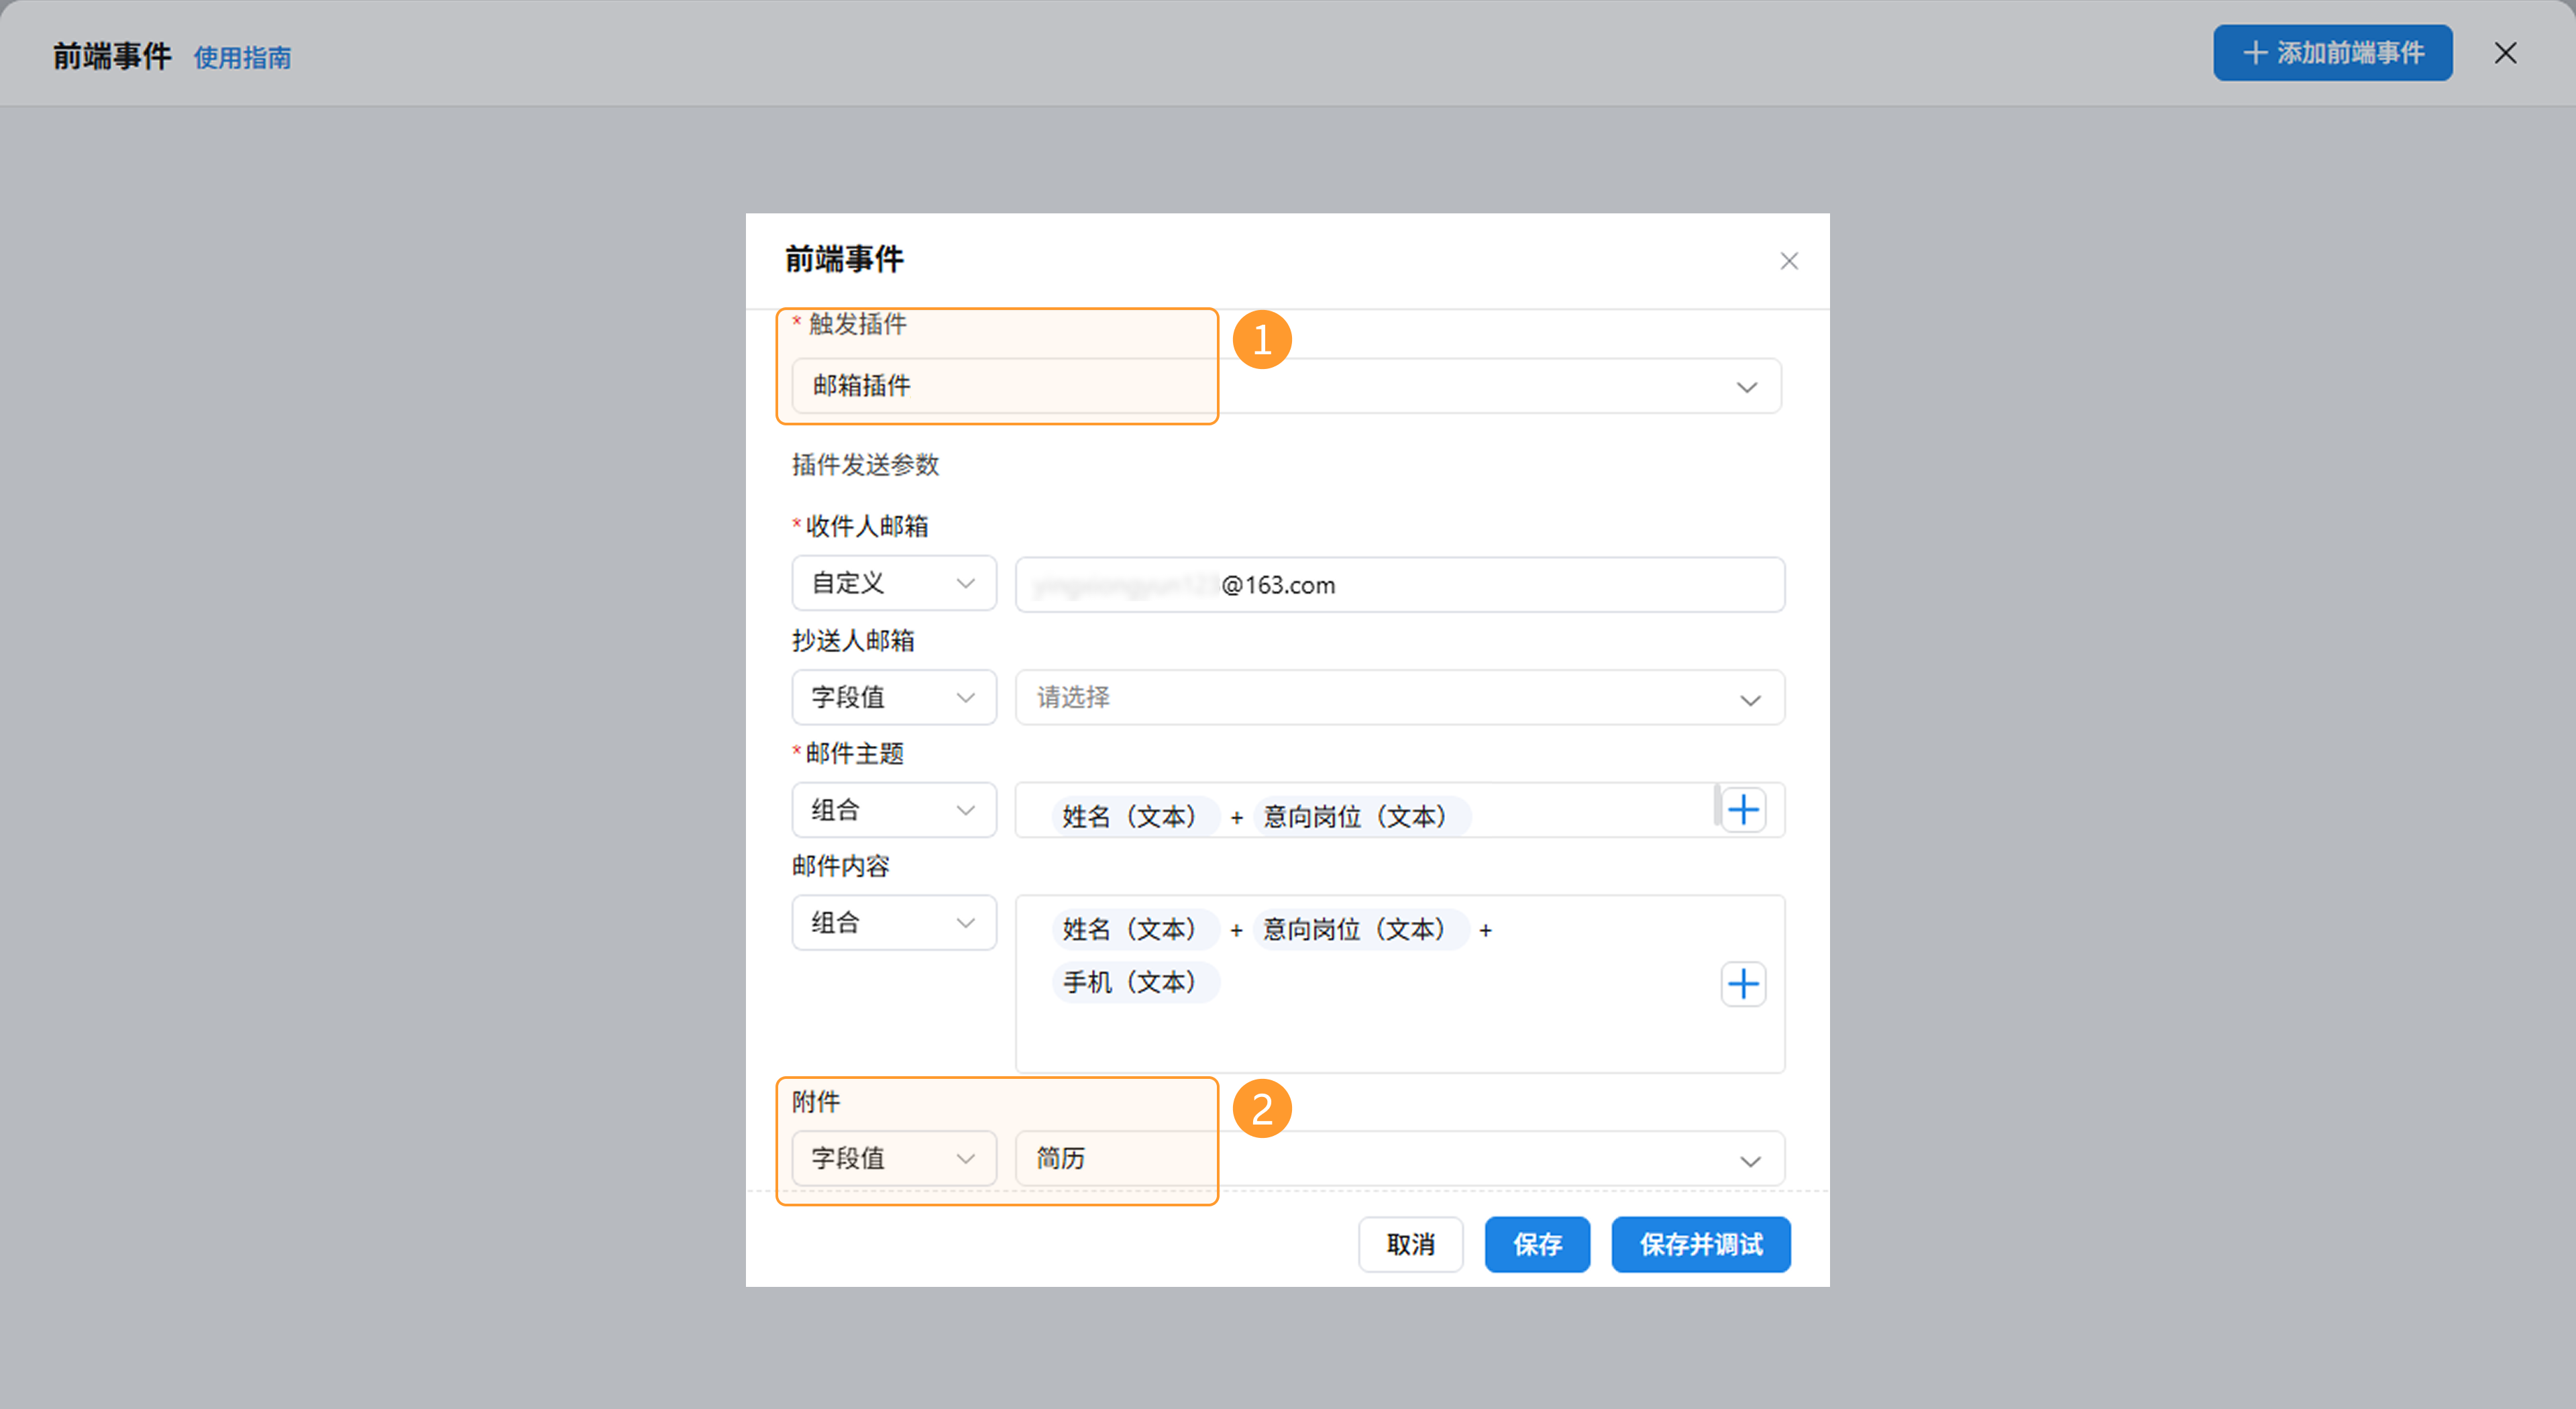Expand the 请选择 dropdown for 抄送人邮箱
Screen dimensions: 2576x1409
pos(1398,698)
